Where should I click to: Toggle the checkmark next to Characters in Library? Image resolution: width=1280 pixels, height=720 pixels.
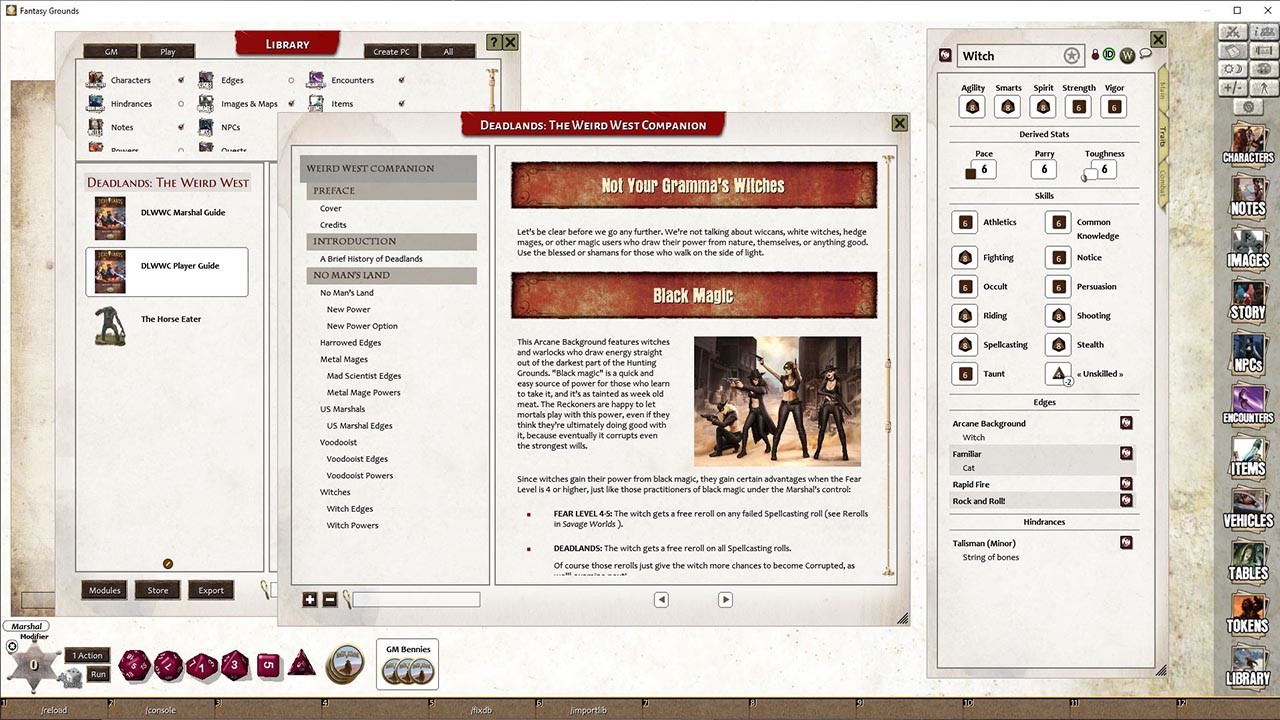point(181,80)
